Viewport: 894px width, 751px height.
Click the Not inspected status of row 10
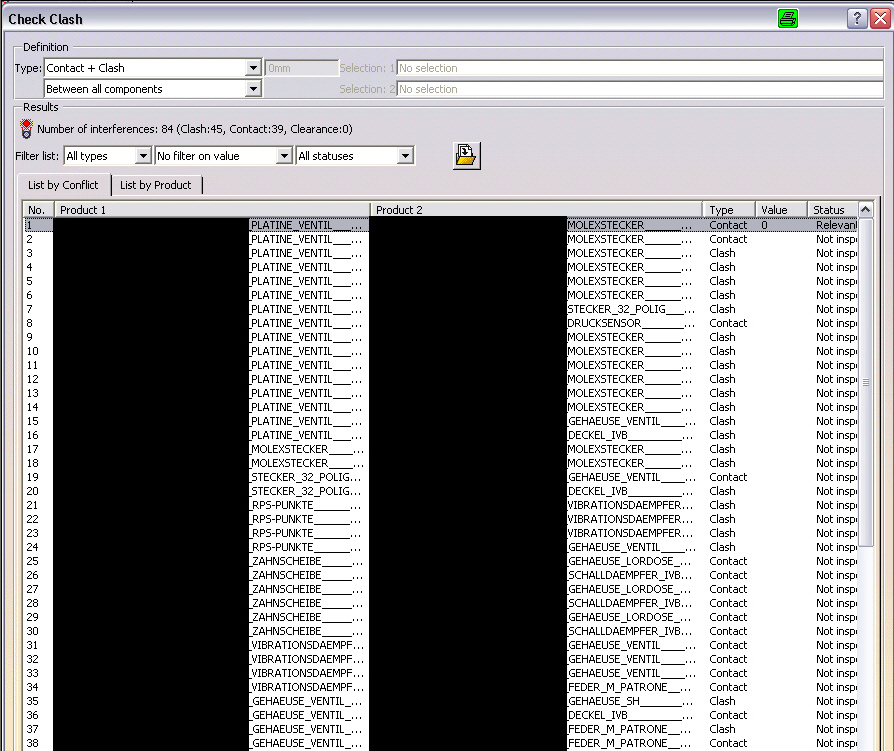point(836,351)
